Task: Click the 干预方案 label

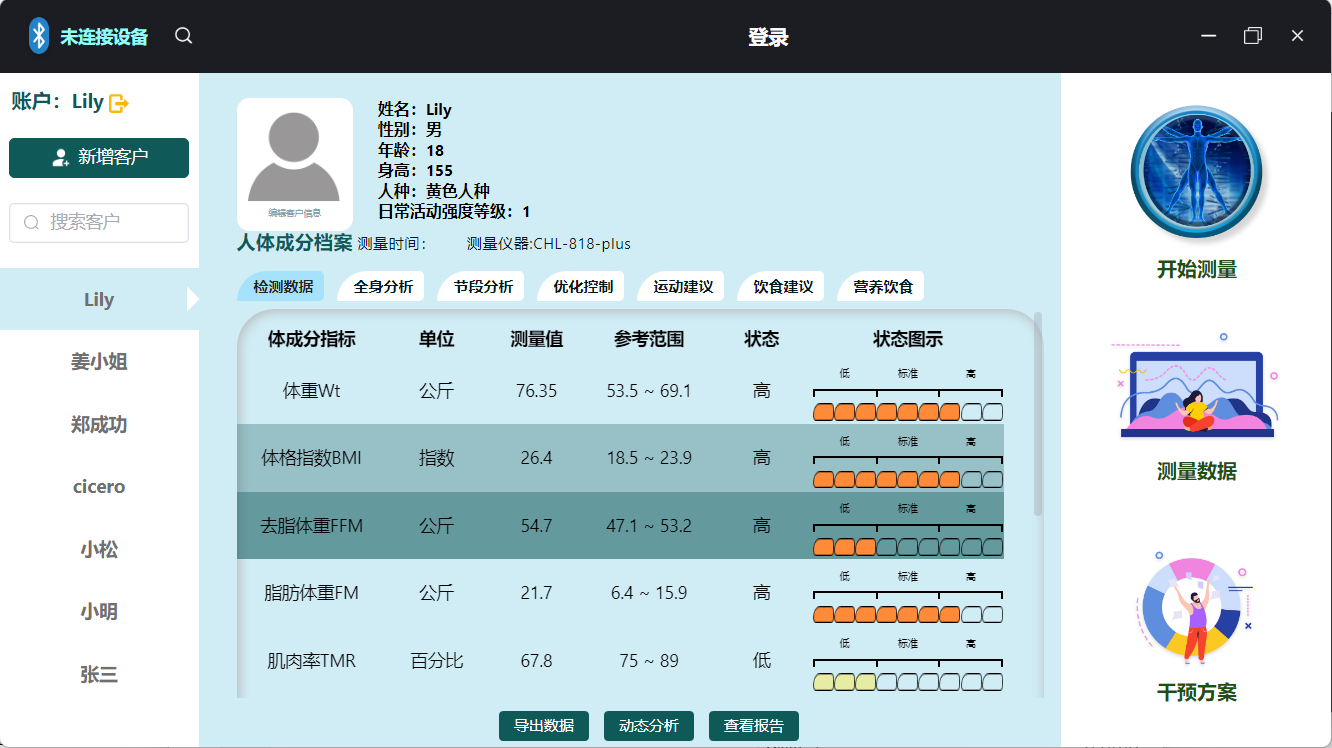Action: [x=1197, y=693]
